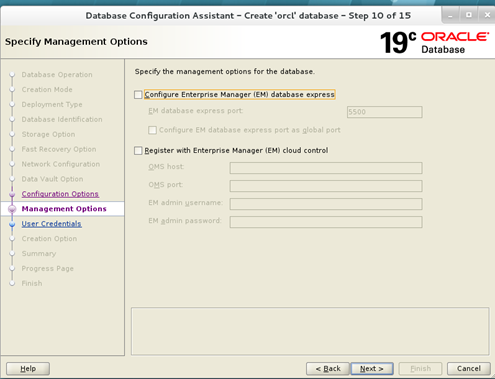Click the EM database express port field
The height and width of the screenshot is (379, 495).
coord(385,112)
